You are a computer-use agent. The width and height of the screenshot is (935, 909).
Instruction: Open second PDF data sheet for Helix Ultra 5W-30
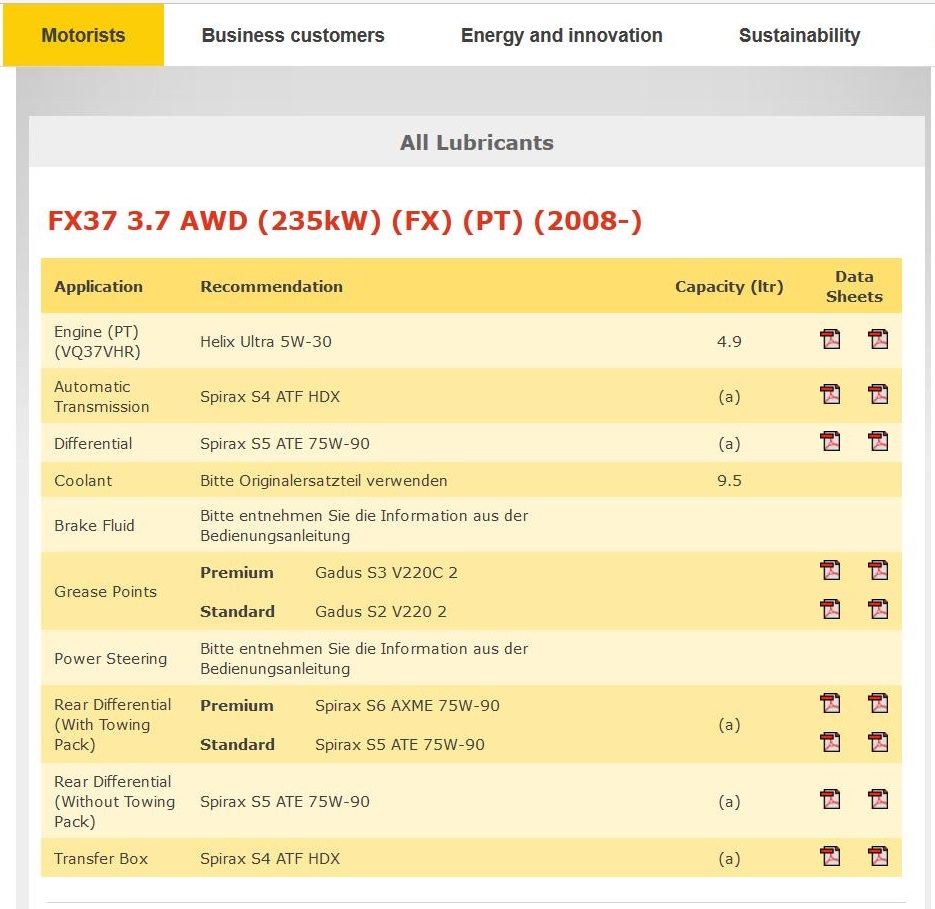pos(878,339)
